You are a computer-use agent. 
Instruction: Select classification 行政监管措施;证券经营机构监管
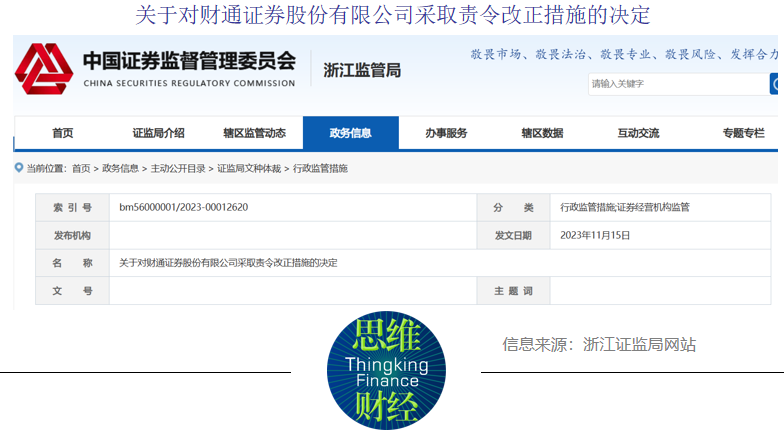(x=625, y=207)
